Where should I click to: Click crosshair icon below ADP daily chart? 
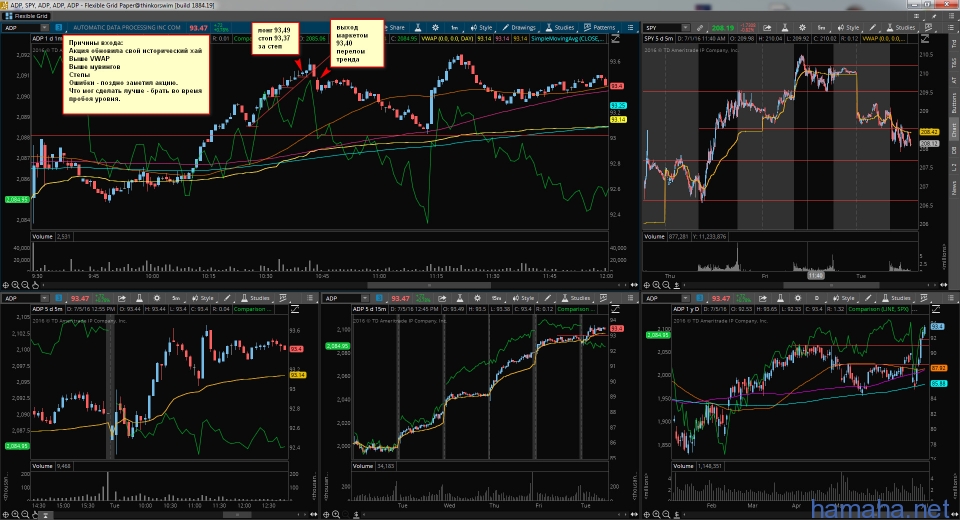coord(647,514)
